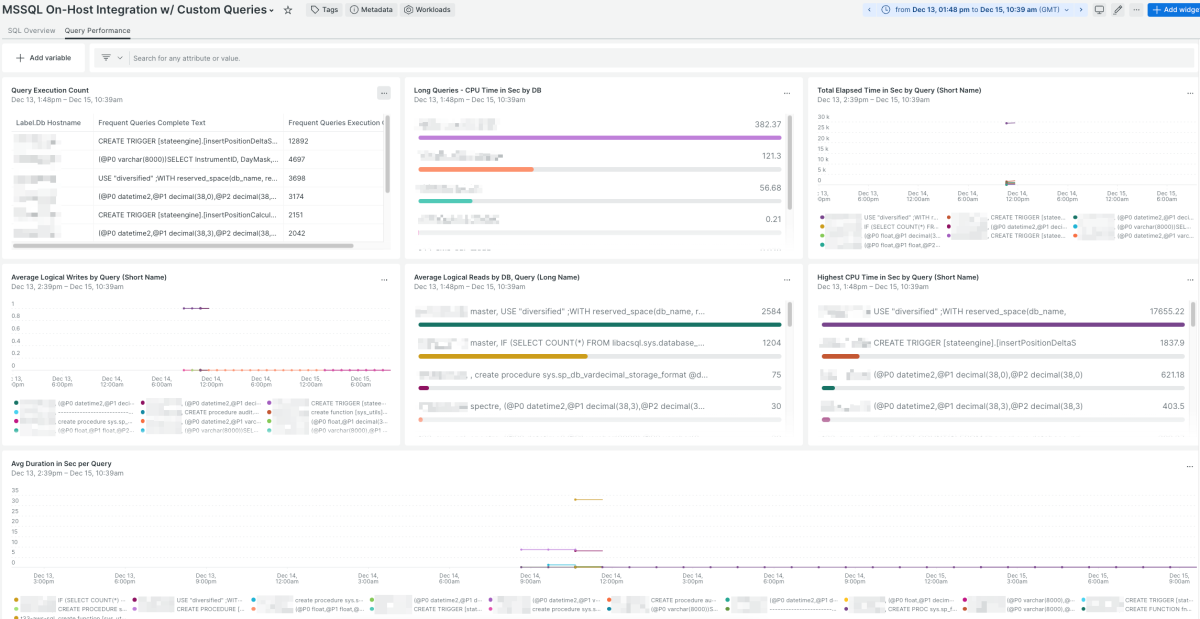This screenshot has height=619, width=1200.
Task: Open the Metadata panel
Action: 371,9
